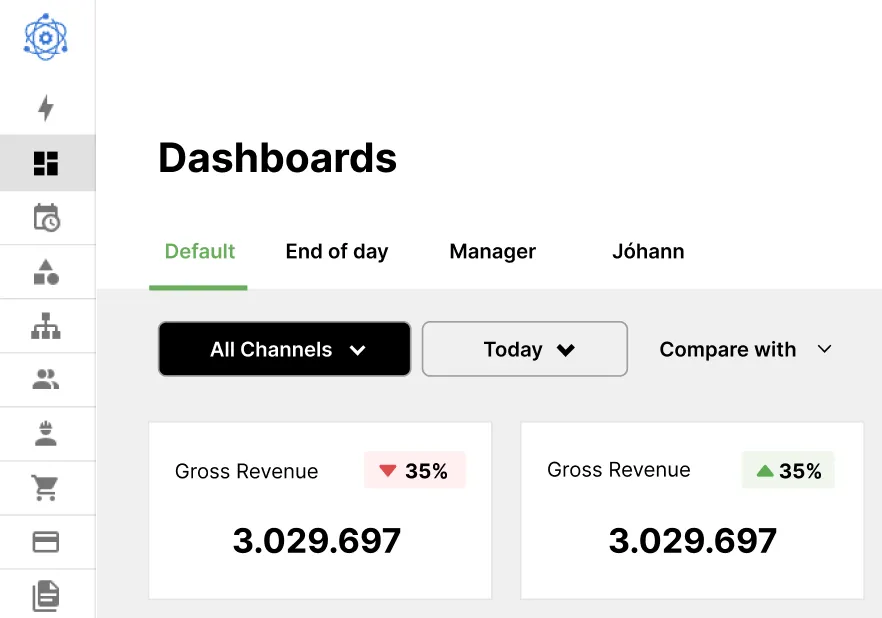Open the lightning bolt sidebar item
Screen dimensions: 882x618
(46, 108)
